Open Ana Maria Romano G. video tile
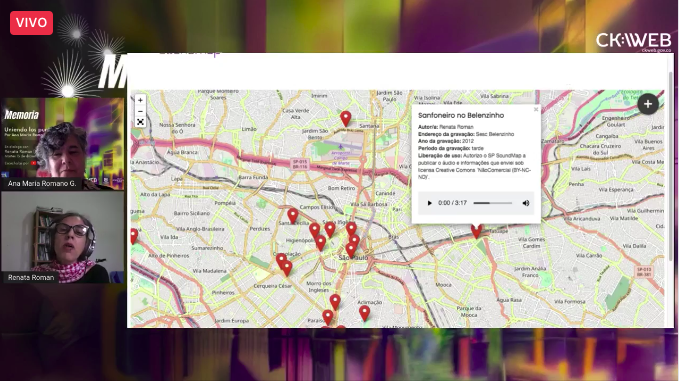 pyautogui.click(x=62, y=144)
